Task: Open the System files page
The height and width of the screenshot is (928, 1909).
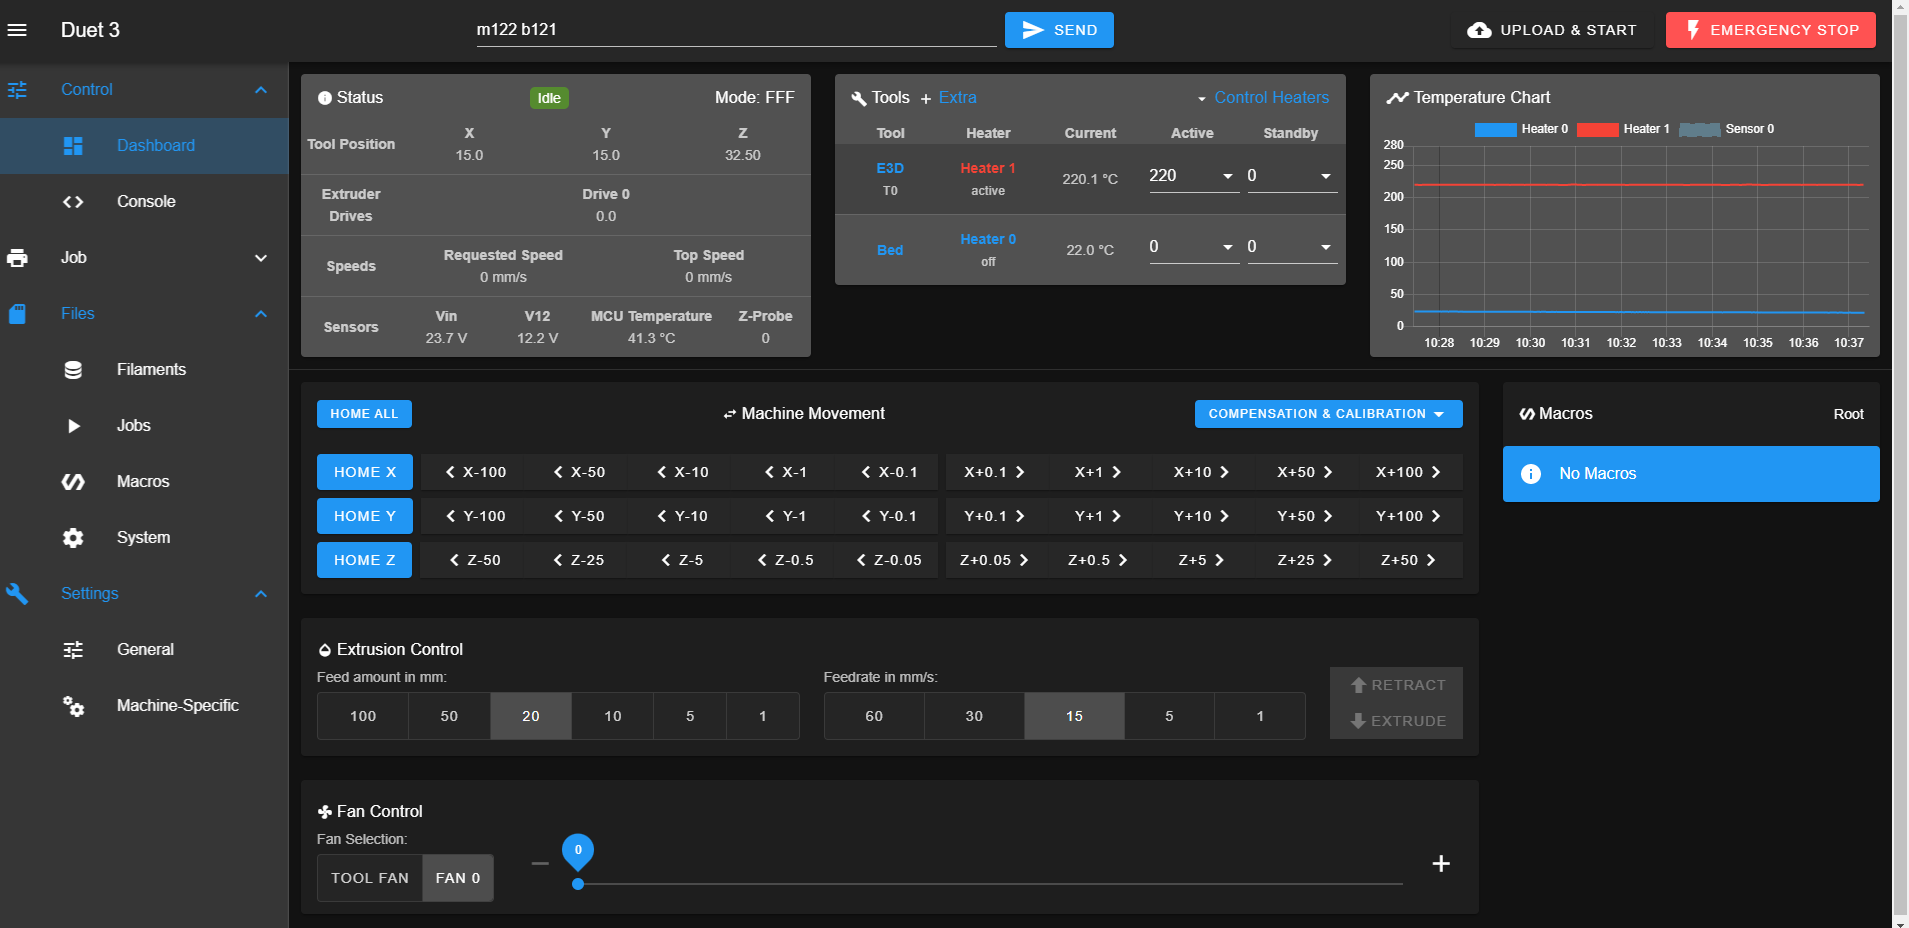Action: [145, 538]
